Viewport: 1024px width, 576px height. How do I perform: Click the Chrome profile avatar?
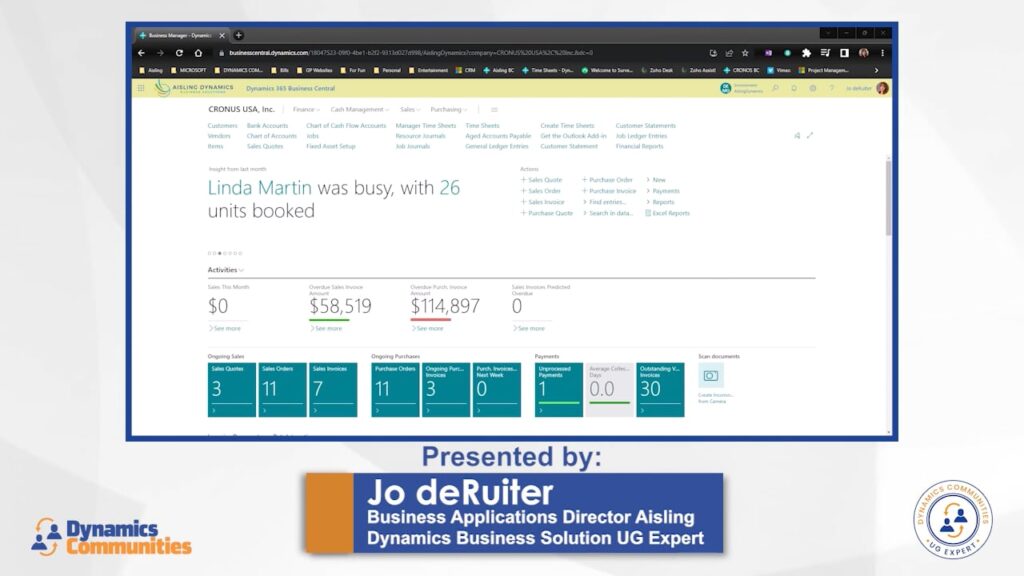tap(863, 53)
